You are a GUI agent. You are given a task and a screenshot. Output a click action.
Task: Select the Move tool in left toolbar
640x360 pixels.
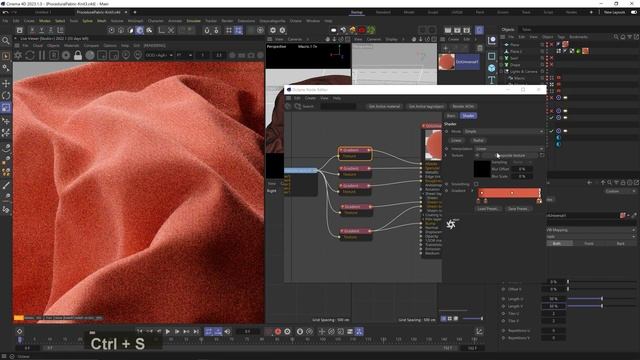pyautogui.click(x=6, y=83)
